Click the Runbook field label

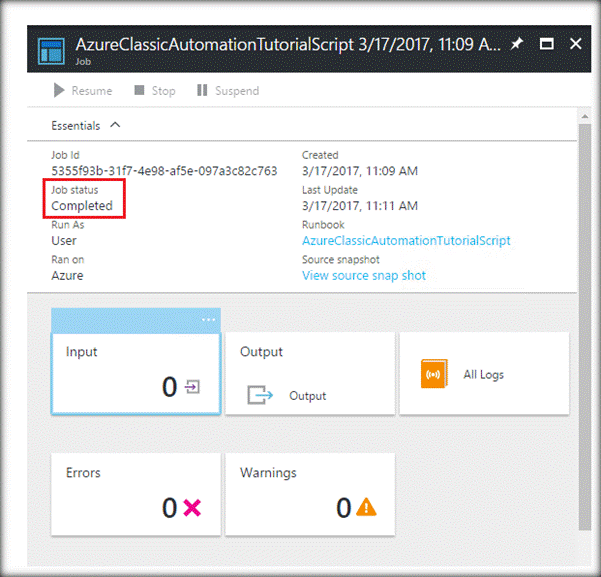[323, 225]
